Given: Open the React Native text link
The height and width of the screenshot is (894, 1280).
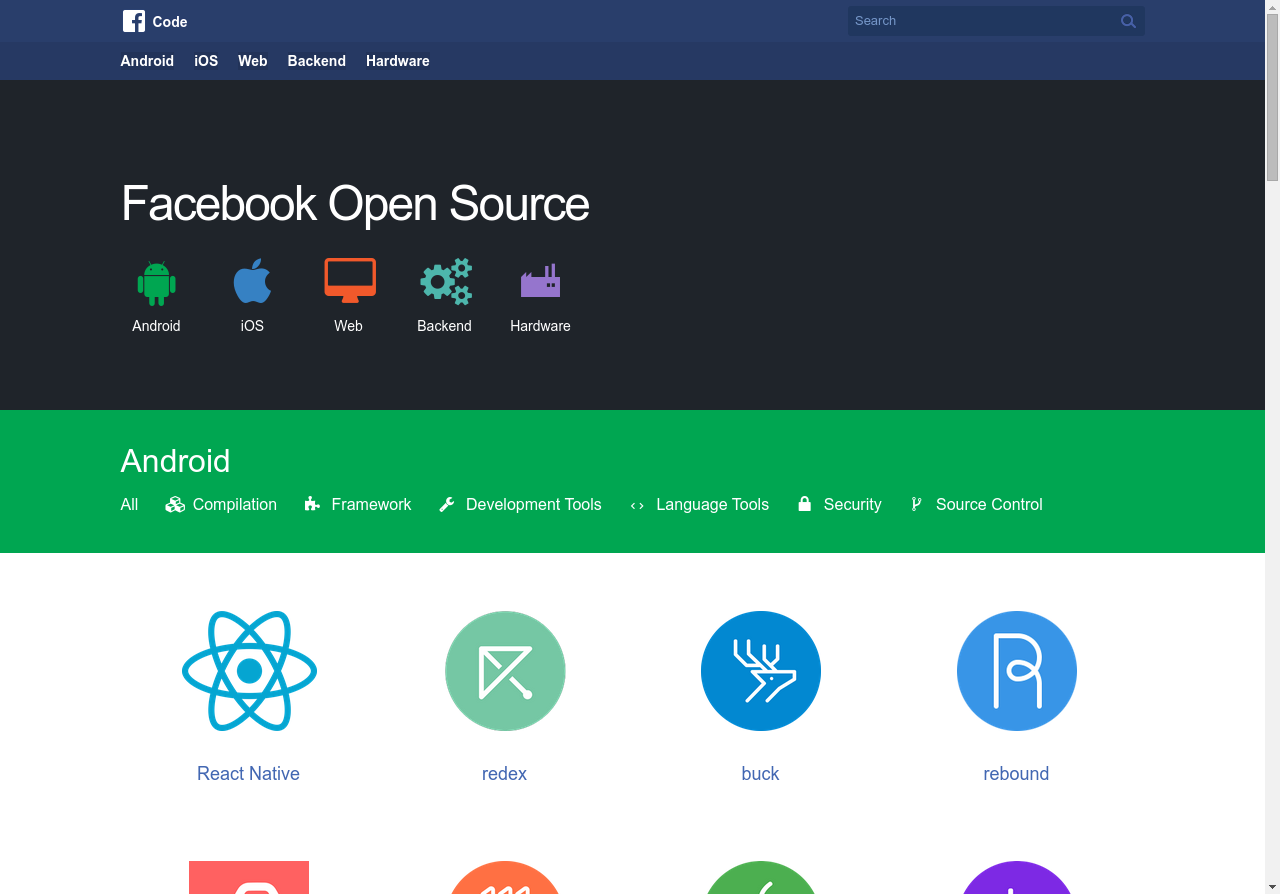Looking at the screenshot, I should 248,774.
